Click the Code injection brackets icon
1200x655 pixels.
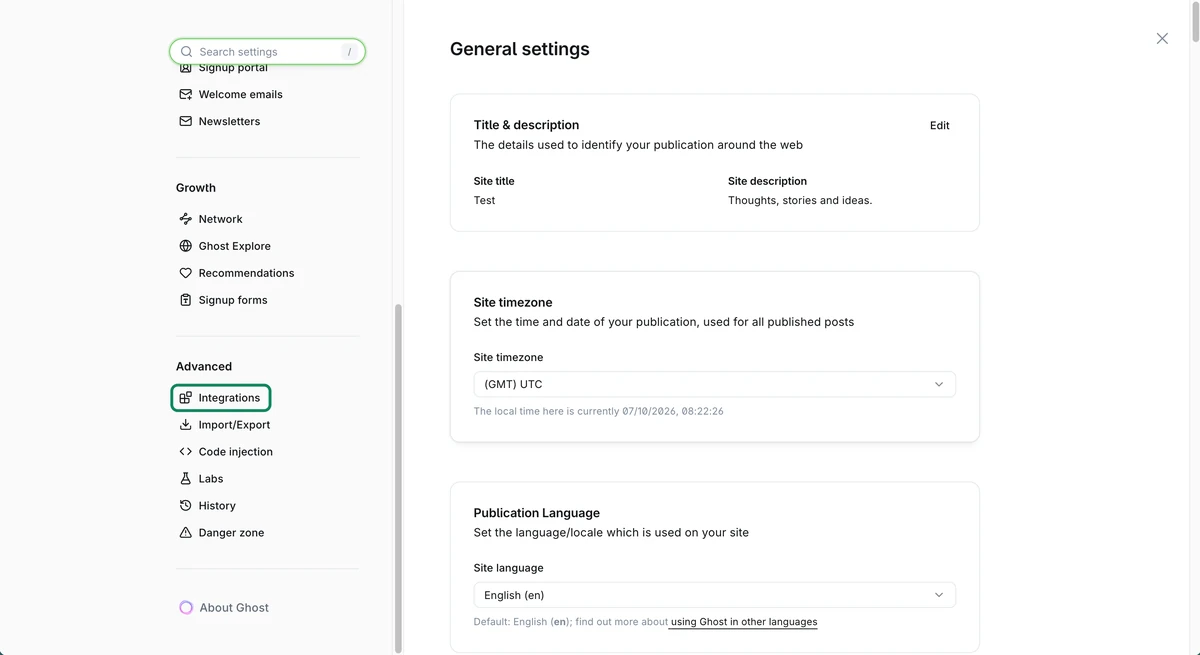point(185,452)
